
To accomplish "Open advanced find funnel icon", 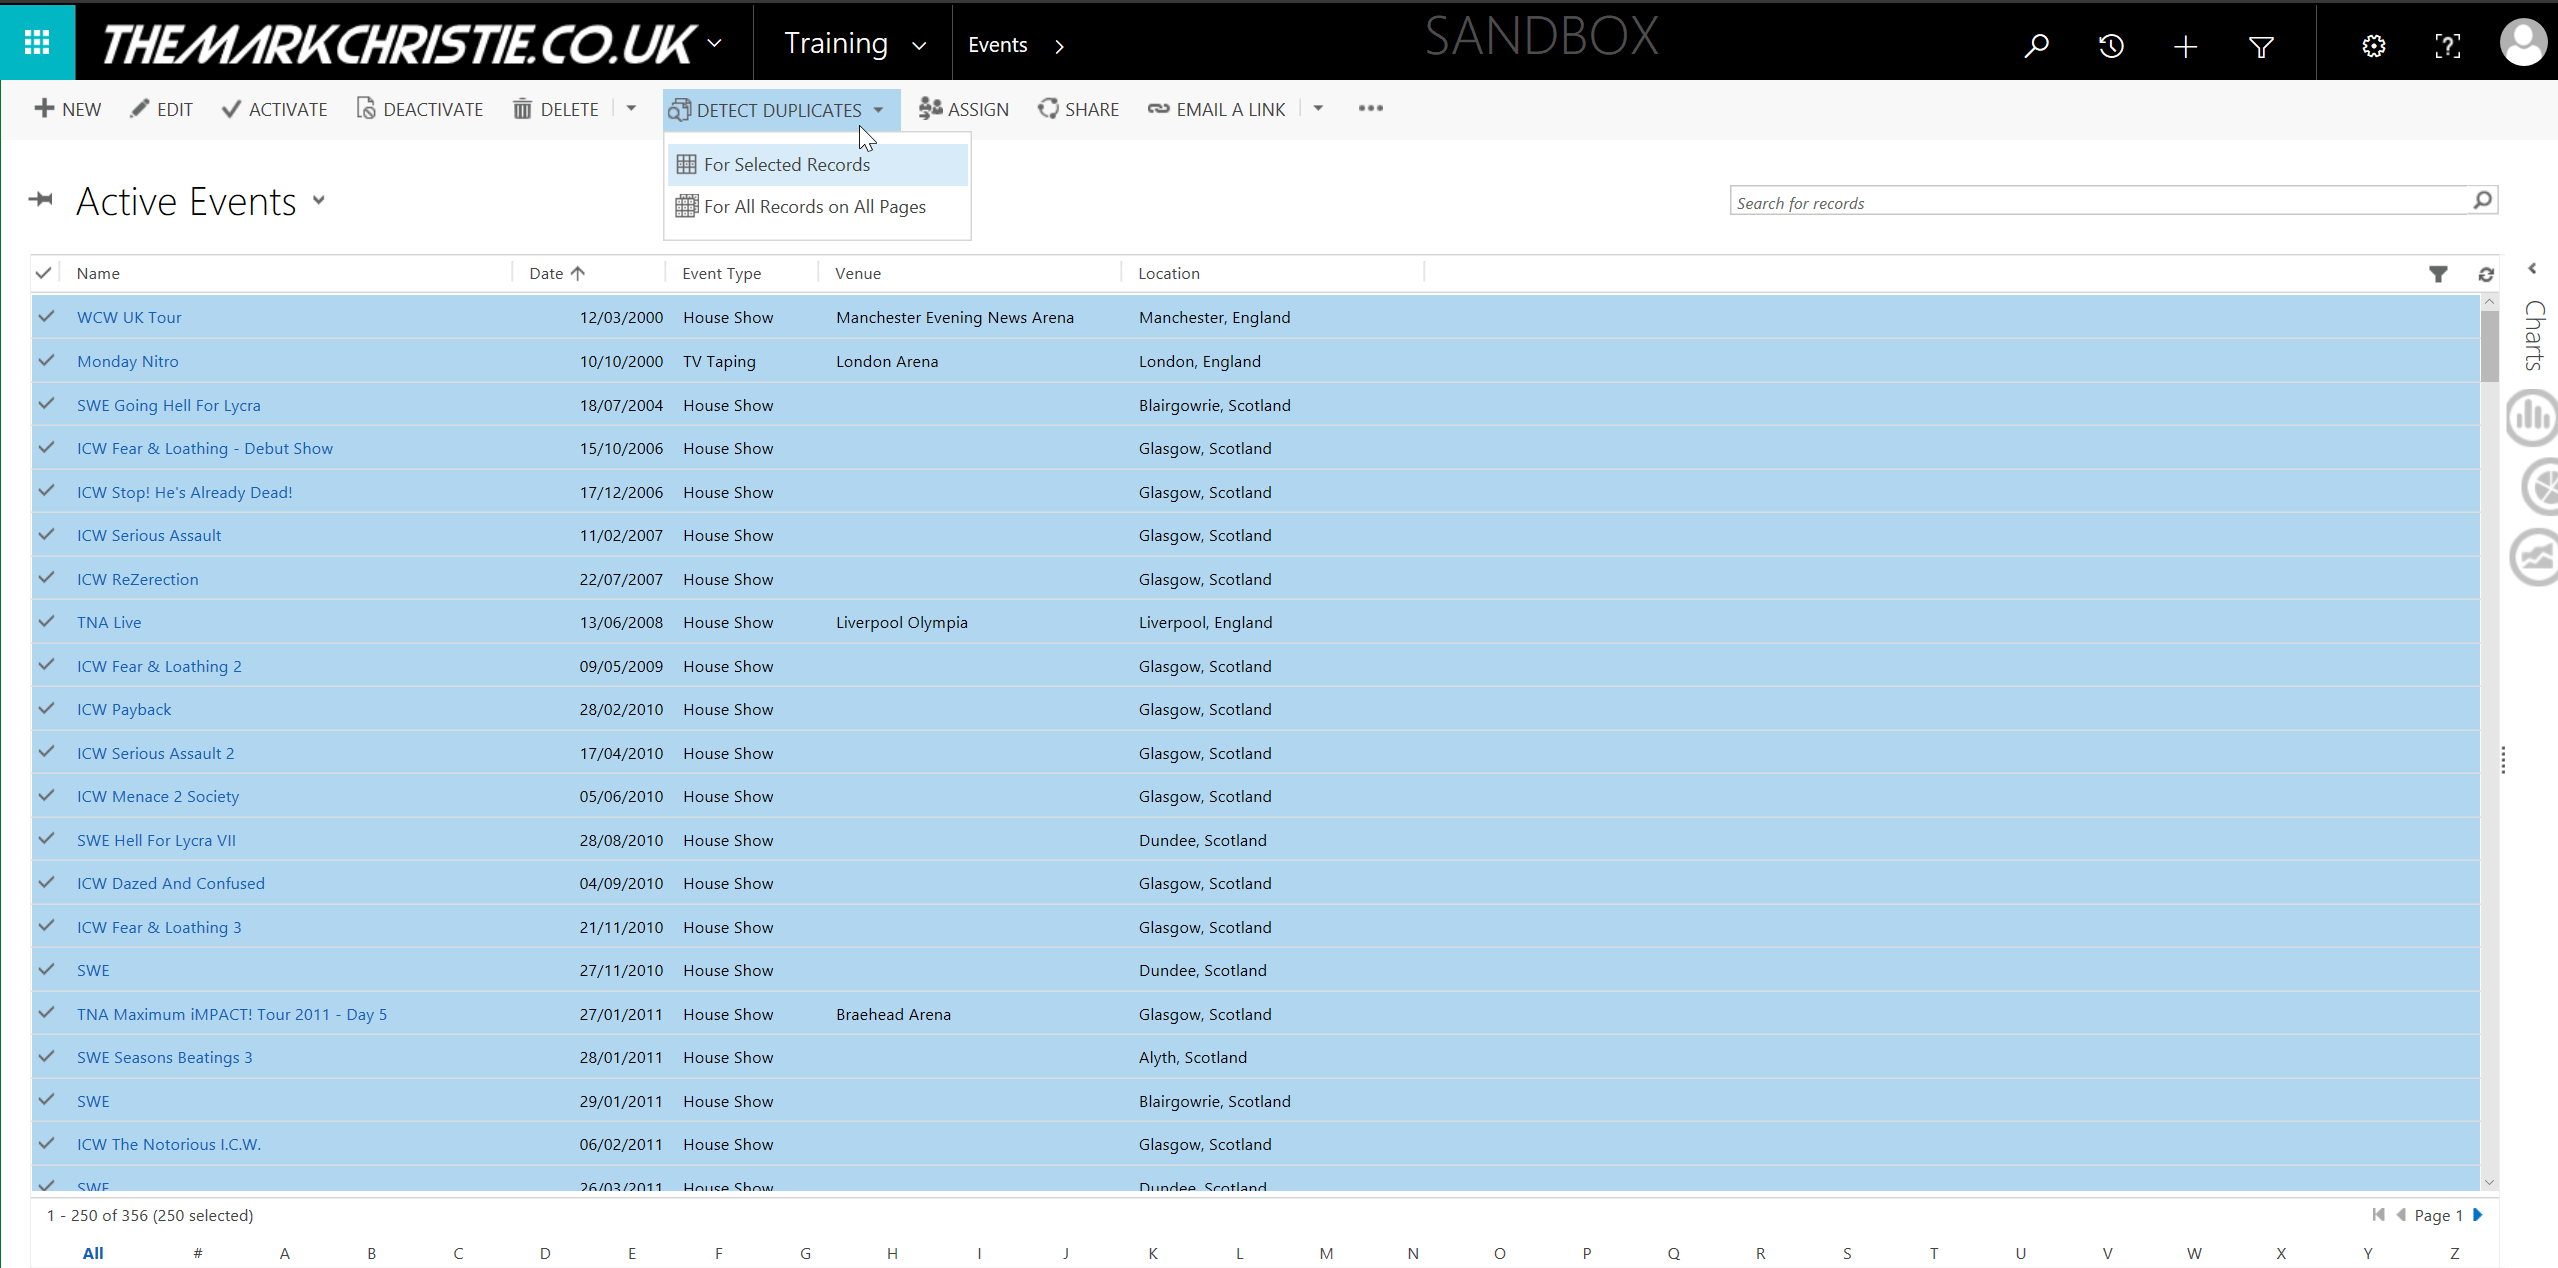I will click(x=2261, y=46).
